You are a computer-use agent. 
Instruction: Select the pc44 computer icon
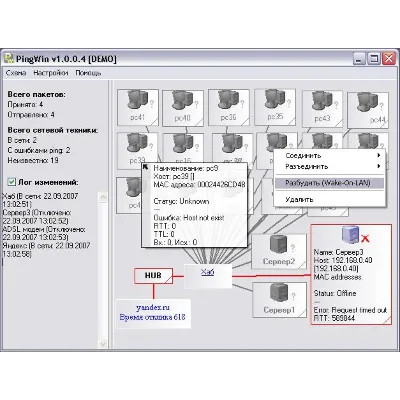(367, 102)
